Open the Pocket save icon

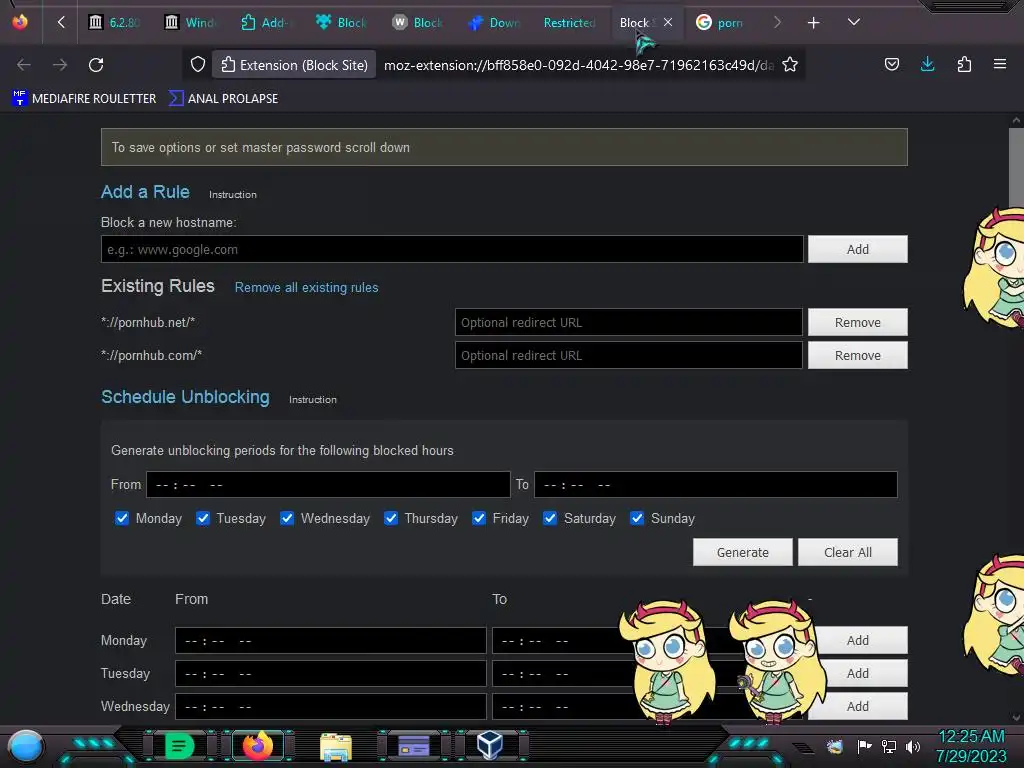(x=891, y=64)
